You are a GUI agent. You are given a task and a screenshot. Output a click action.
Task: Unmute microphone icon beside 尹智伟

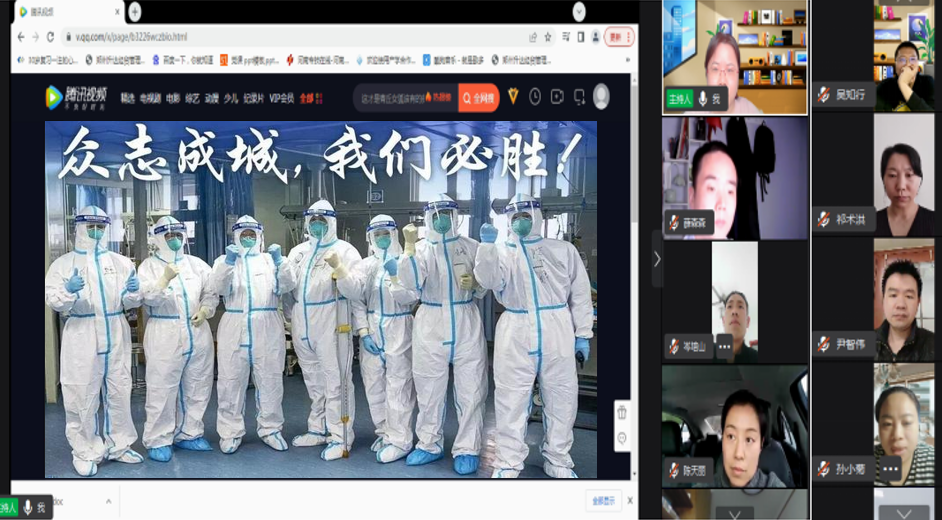point(824,345)
